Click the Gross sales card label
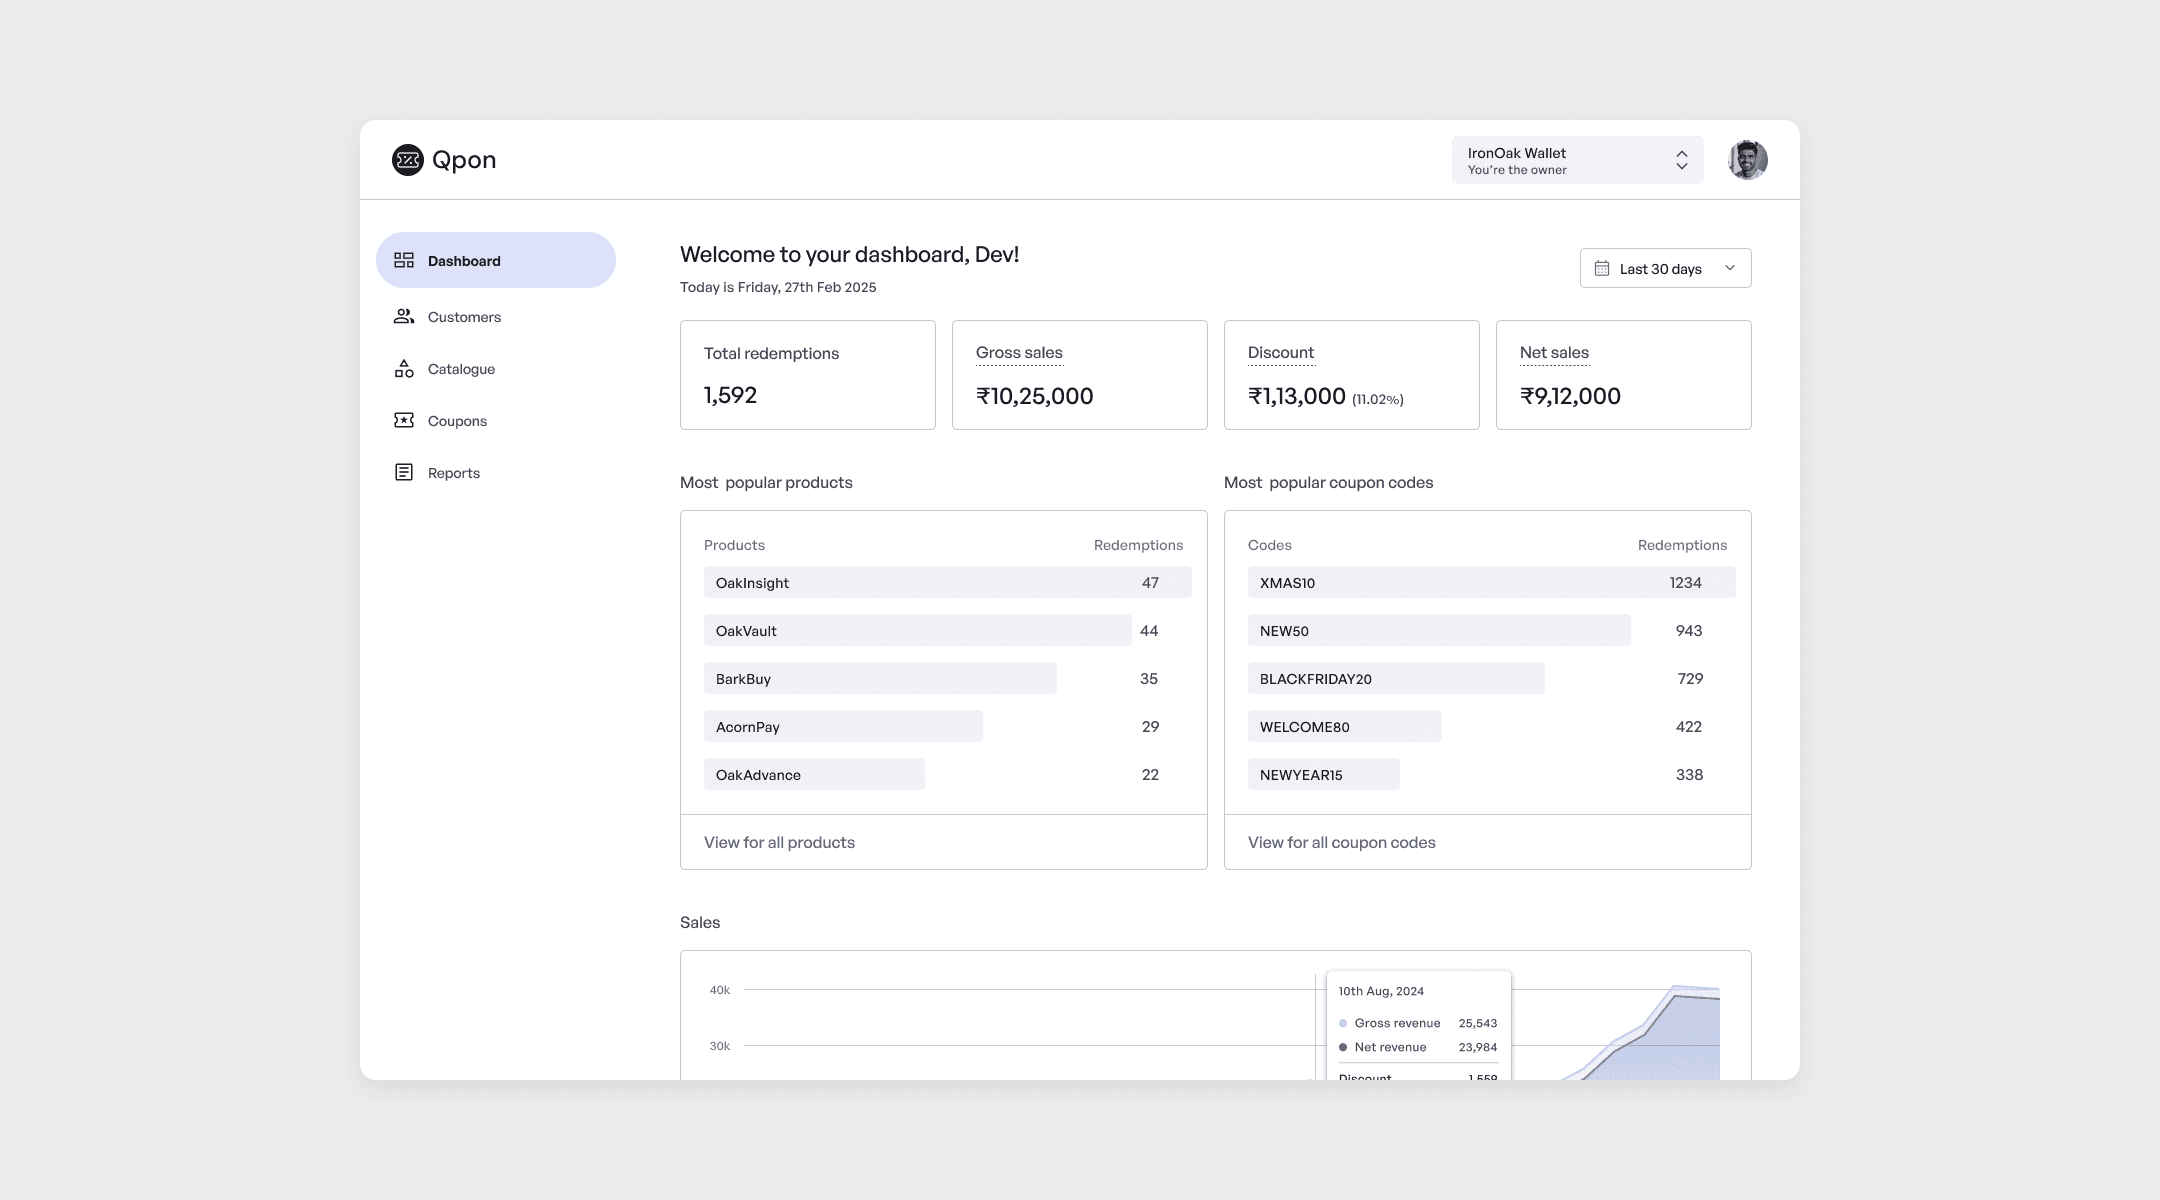The image size is (2160, 1200). pyautogui.click(x=1019, y=352)
